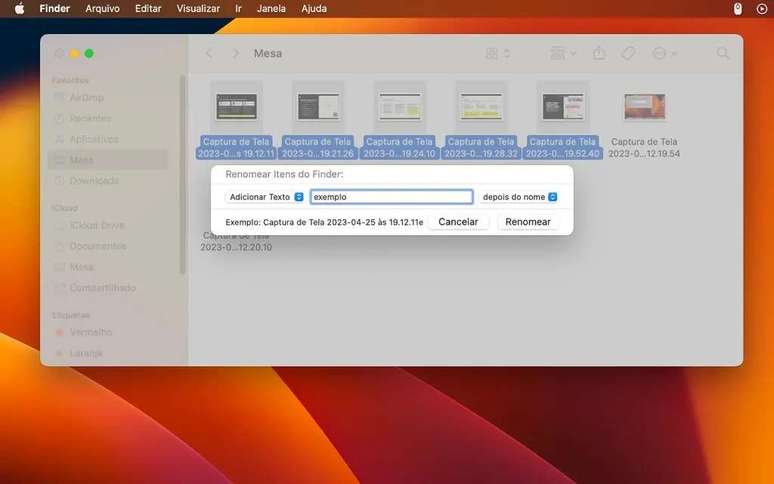Viewport: 774px width, 484px height.
Task: Open the Arquivo menu
Action: (x=102, y=8)
